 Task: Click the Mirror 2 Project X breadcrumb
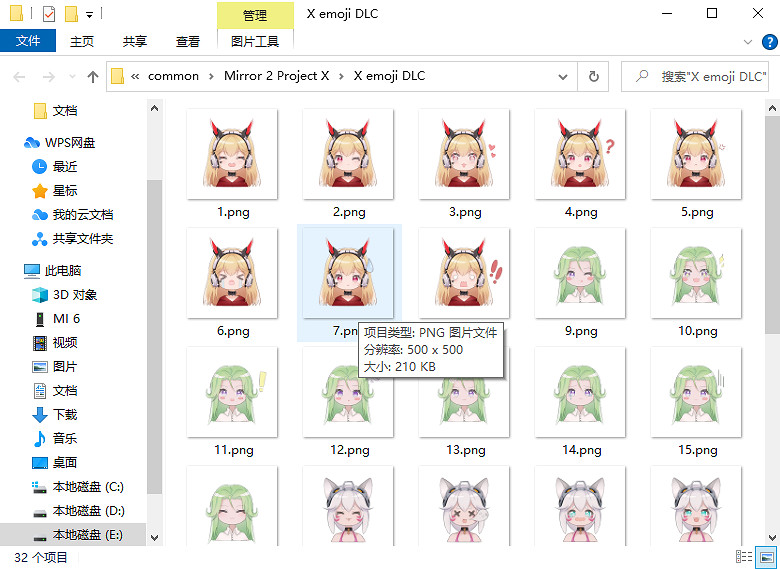[277, 76]
